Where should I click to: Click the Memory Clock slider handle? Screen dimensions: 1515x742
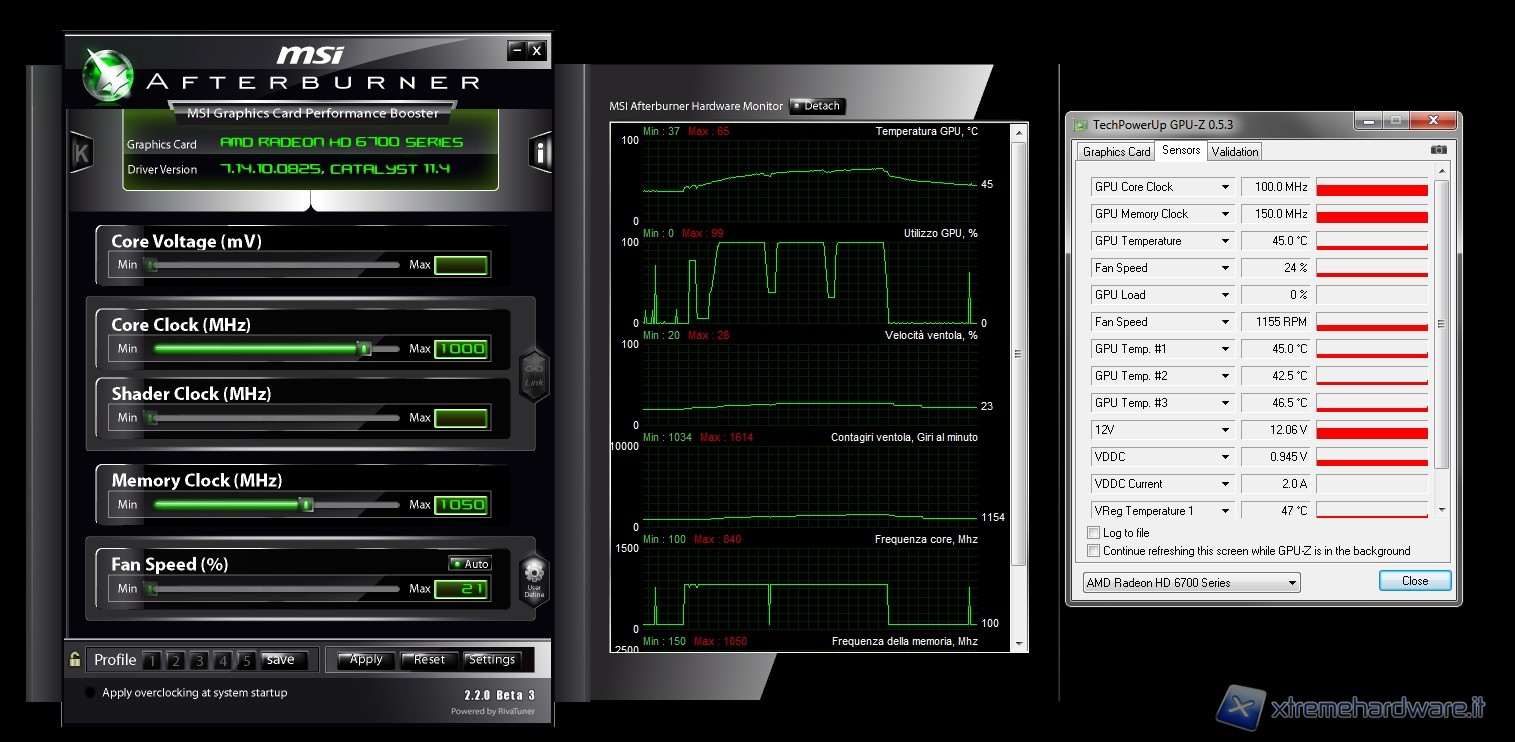pyautogui.click(x=307, y=504)
